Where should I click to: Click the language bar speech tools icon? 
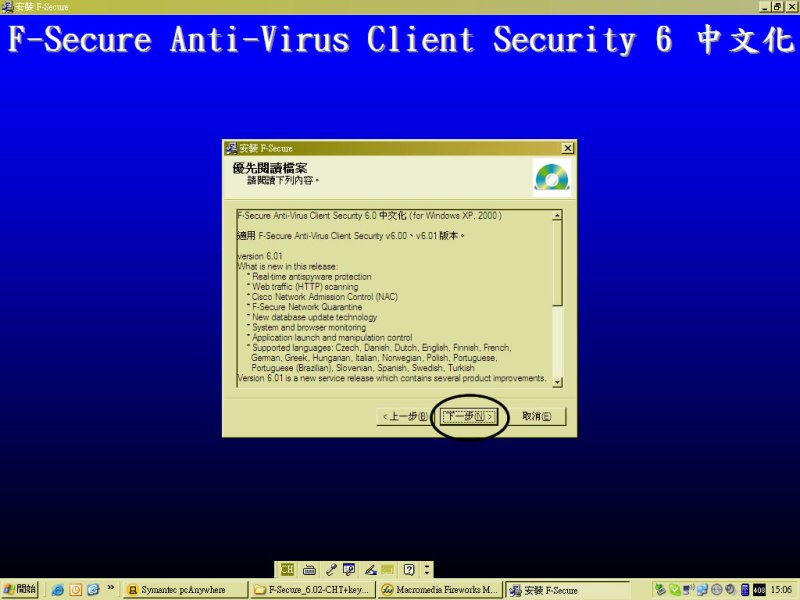[349, 569]
